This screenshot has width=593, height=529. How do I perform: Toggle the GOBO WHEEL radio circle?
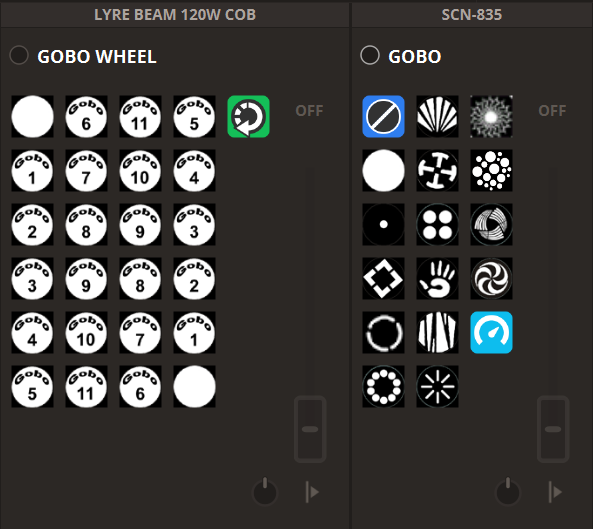(19, 55)
